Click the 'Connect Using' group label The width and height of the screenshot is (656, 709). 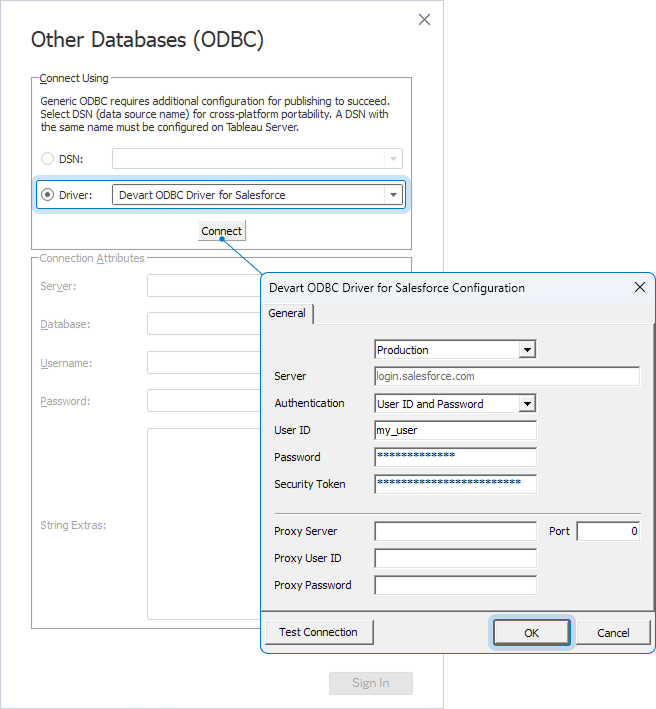point(74,78)
